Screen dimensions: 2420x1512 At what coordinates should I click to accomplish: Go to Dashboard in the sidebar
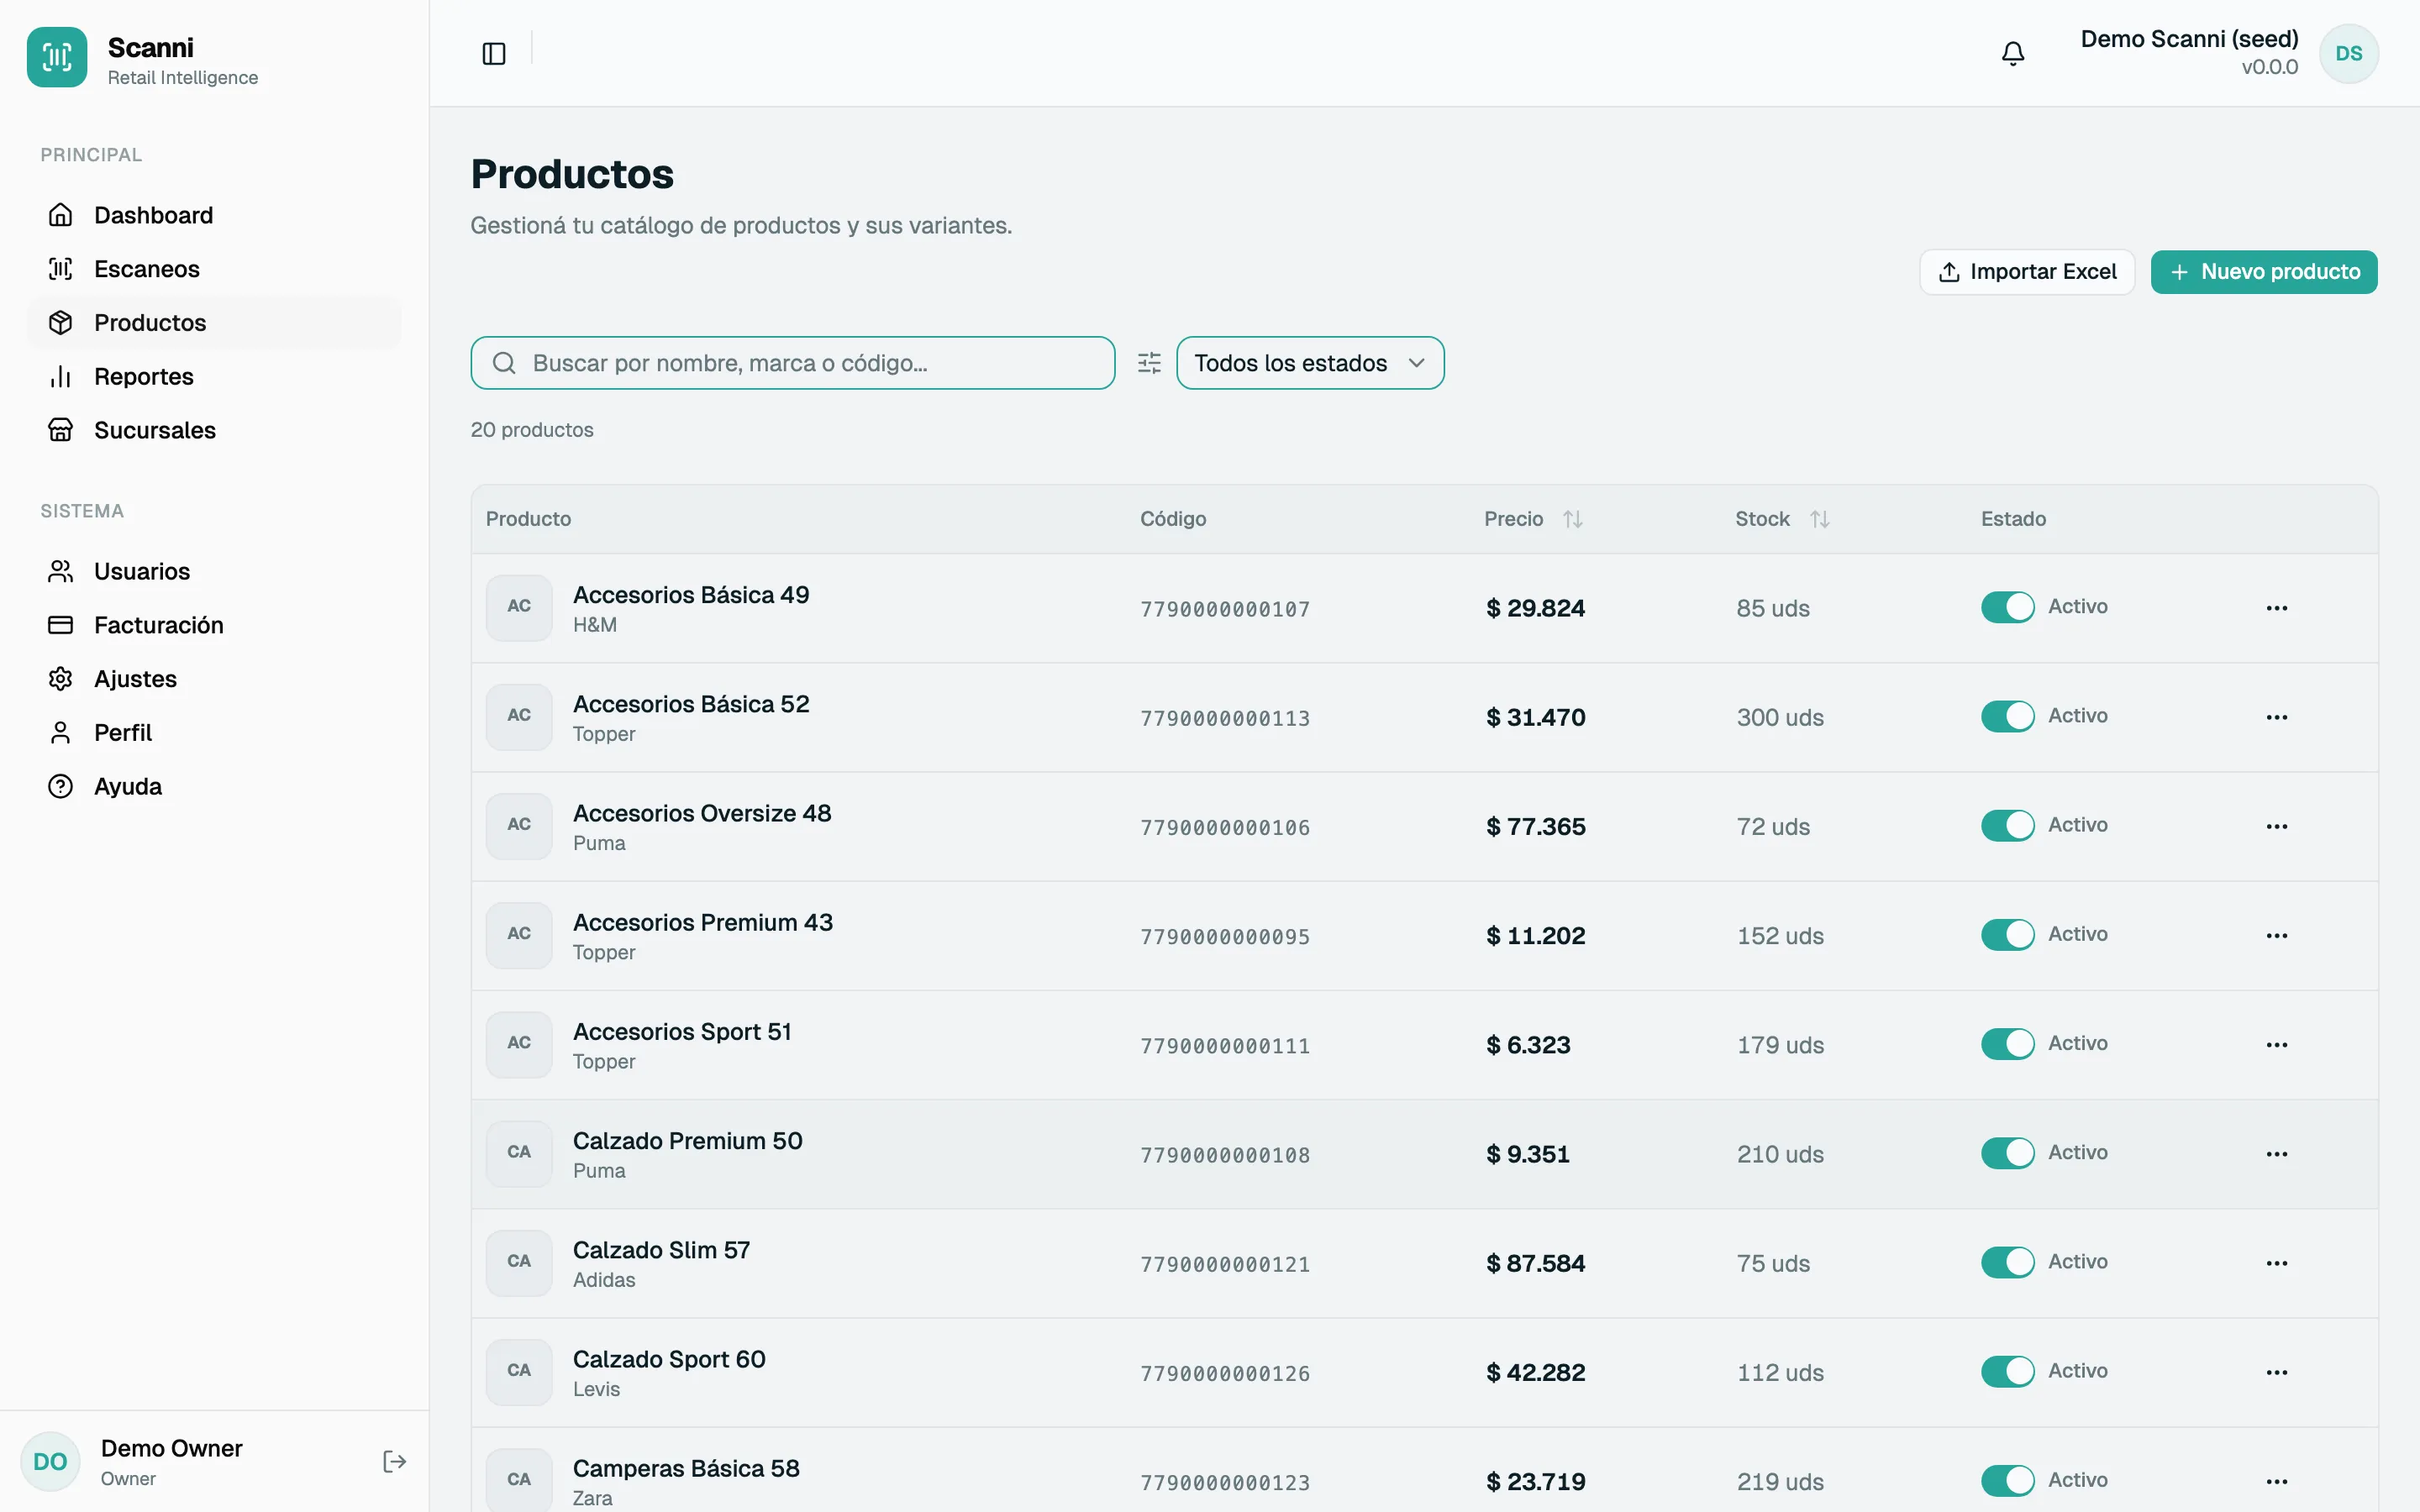[214, 215]
